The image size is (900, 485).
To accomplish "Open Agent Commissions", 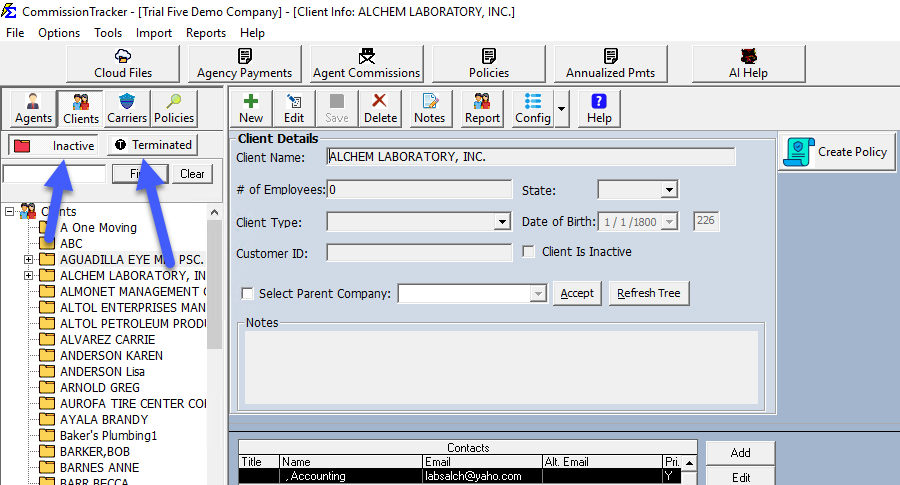I will (367, 64).
